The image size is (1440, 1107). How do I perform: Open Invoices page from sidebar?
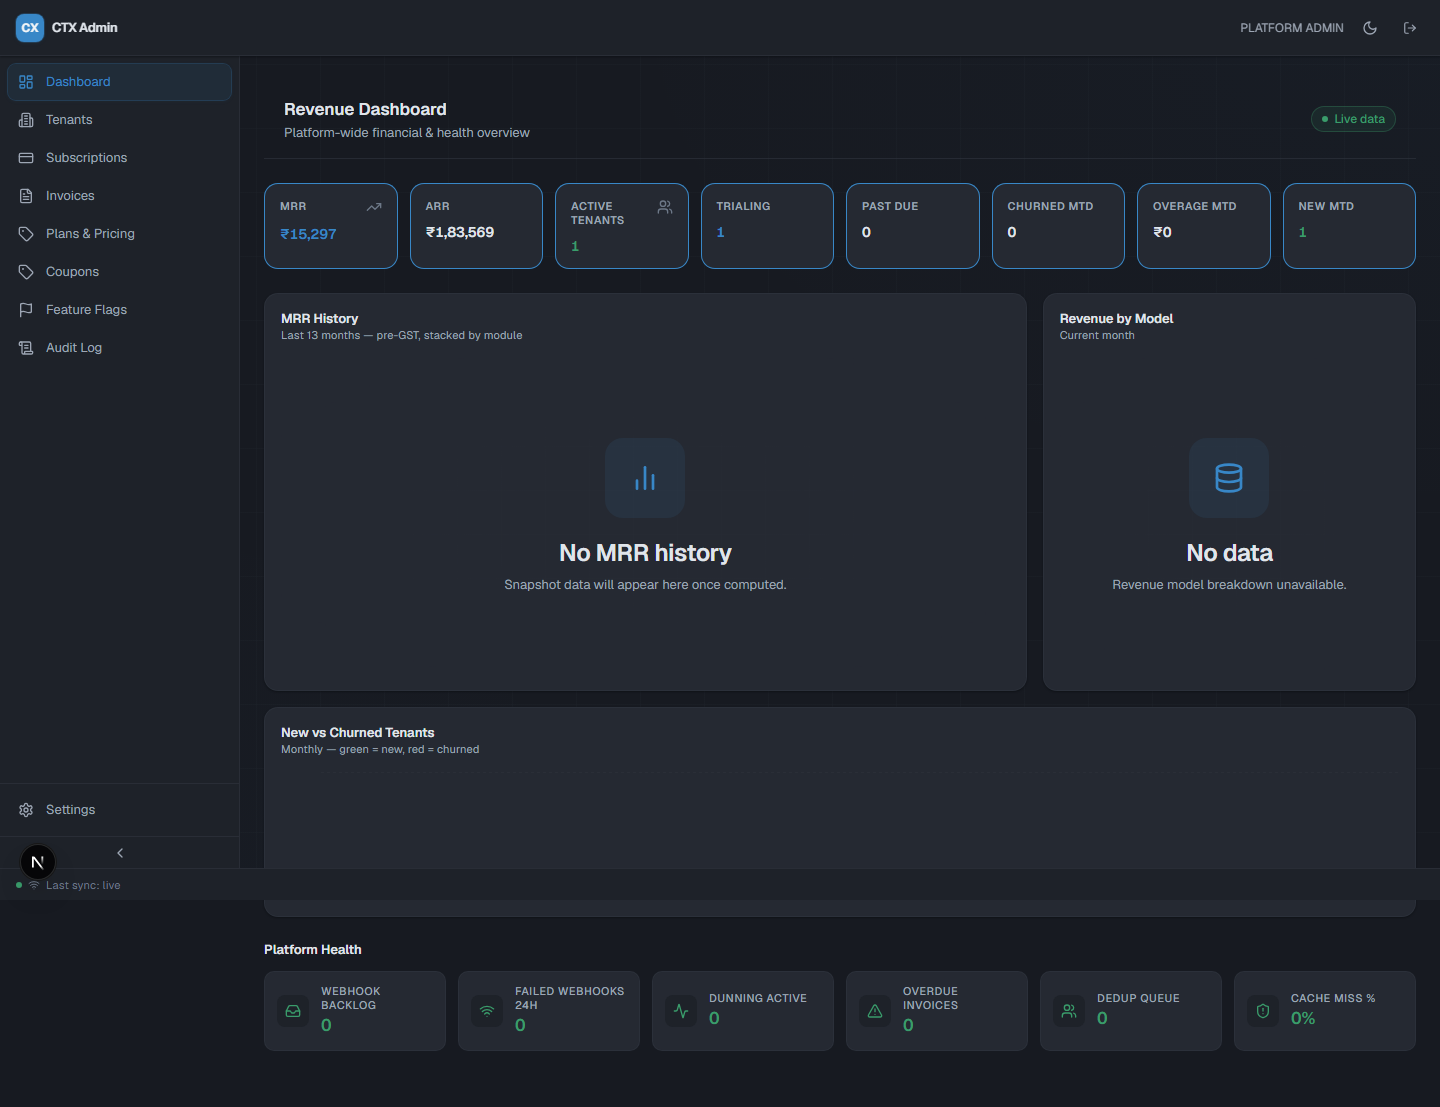[x=119, y=196]
